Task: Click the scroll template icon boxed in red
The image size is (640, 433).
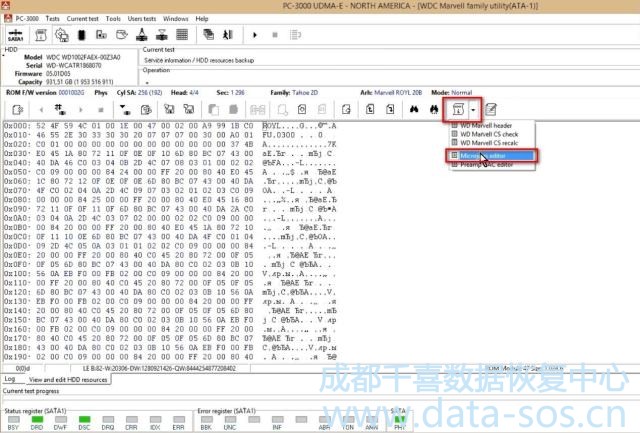Action: coord(458,109)
